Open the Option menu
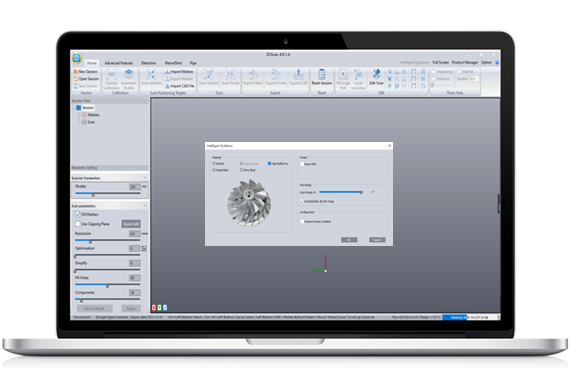The image size is (569, 392). [486, 62]
